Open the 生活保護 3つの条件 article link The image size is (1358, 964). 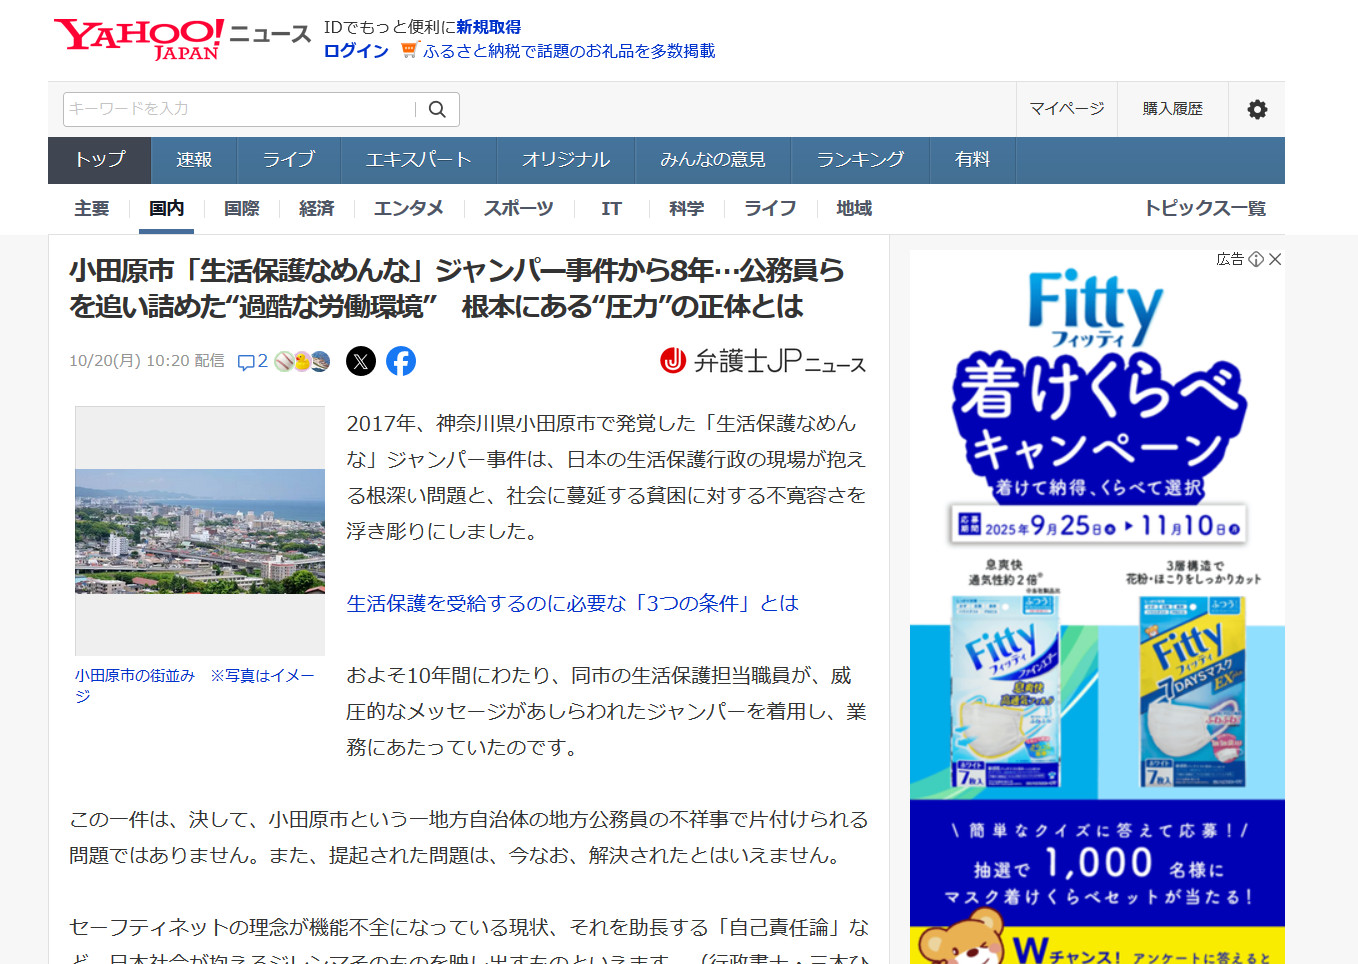[x=572, y=603]
